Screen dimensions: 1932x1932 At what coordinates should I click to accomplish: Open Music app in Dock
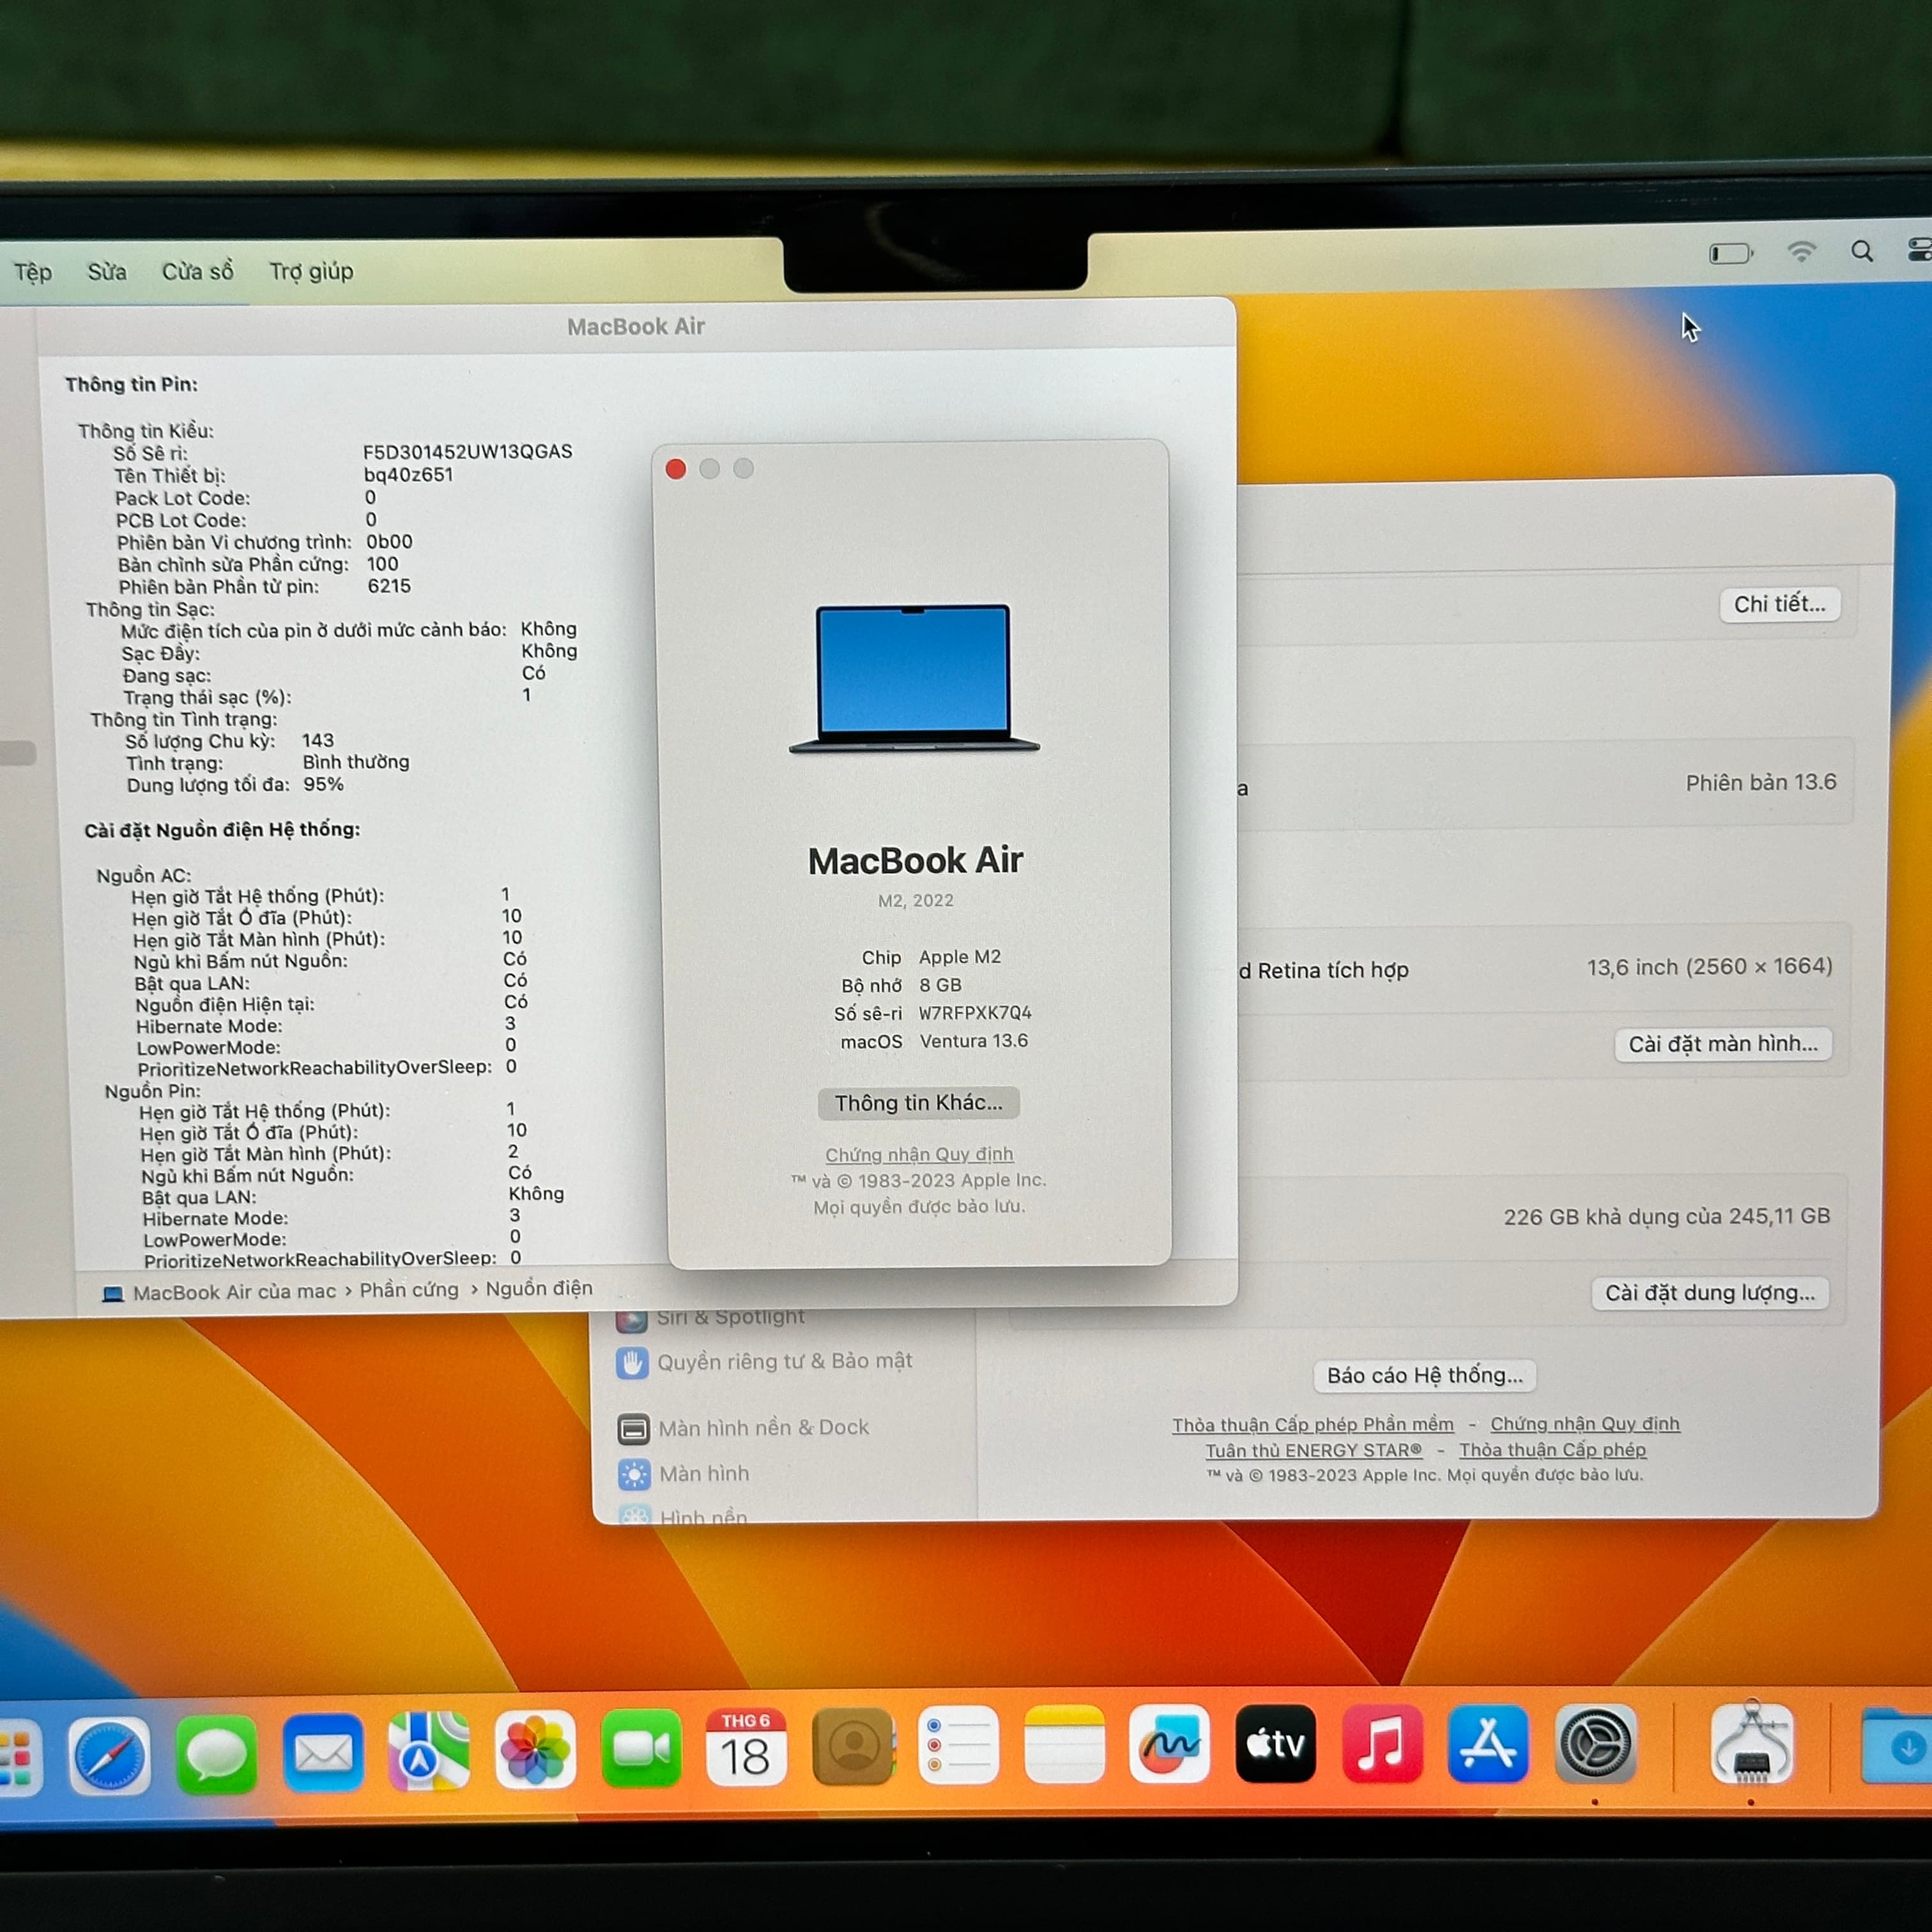click(x=1382, y=1744)
